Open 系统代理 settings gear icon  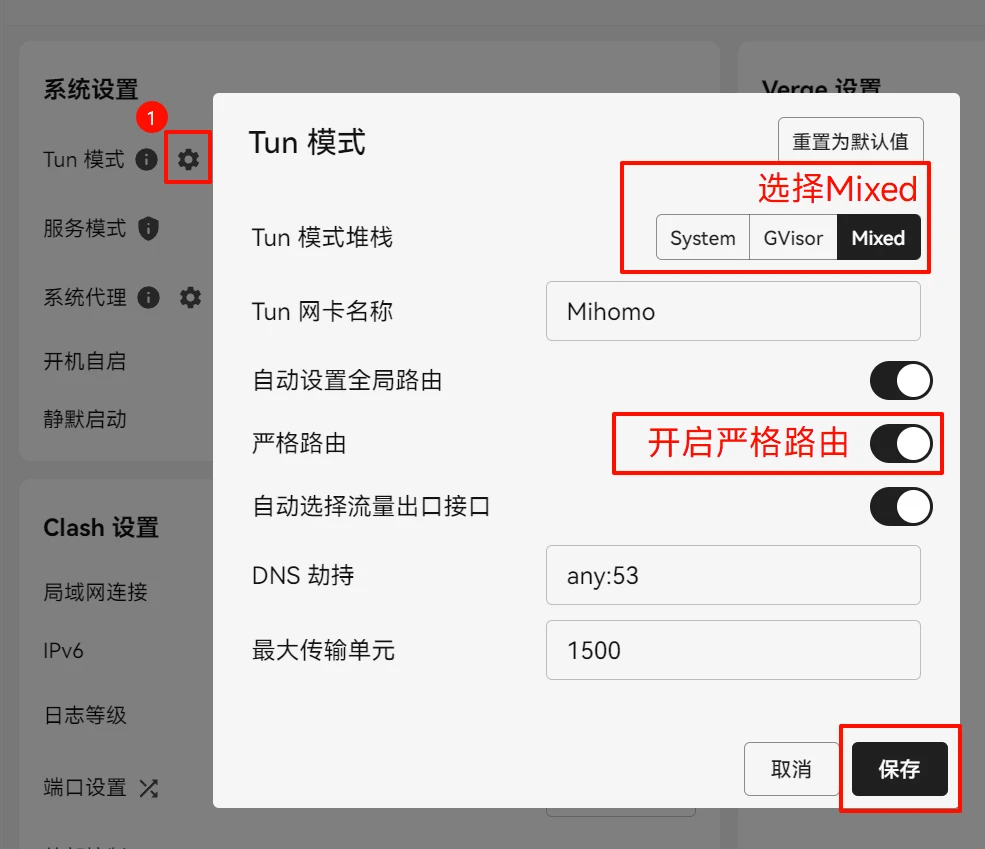click(x=190, y=297)
